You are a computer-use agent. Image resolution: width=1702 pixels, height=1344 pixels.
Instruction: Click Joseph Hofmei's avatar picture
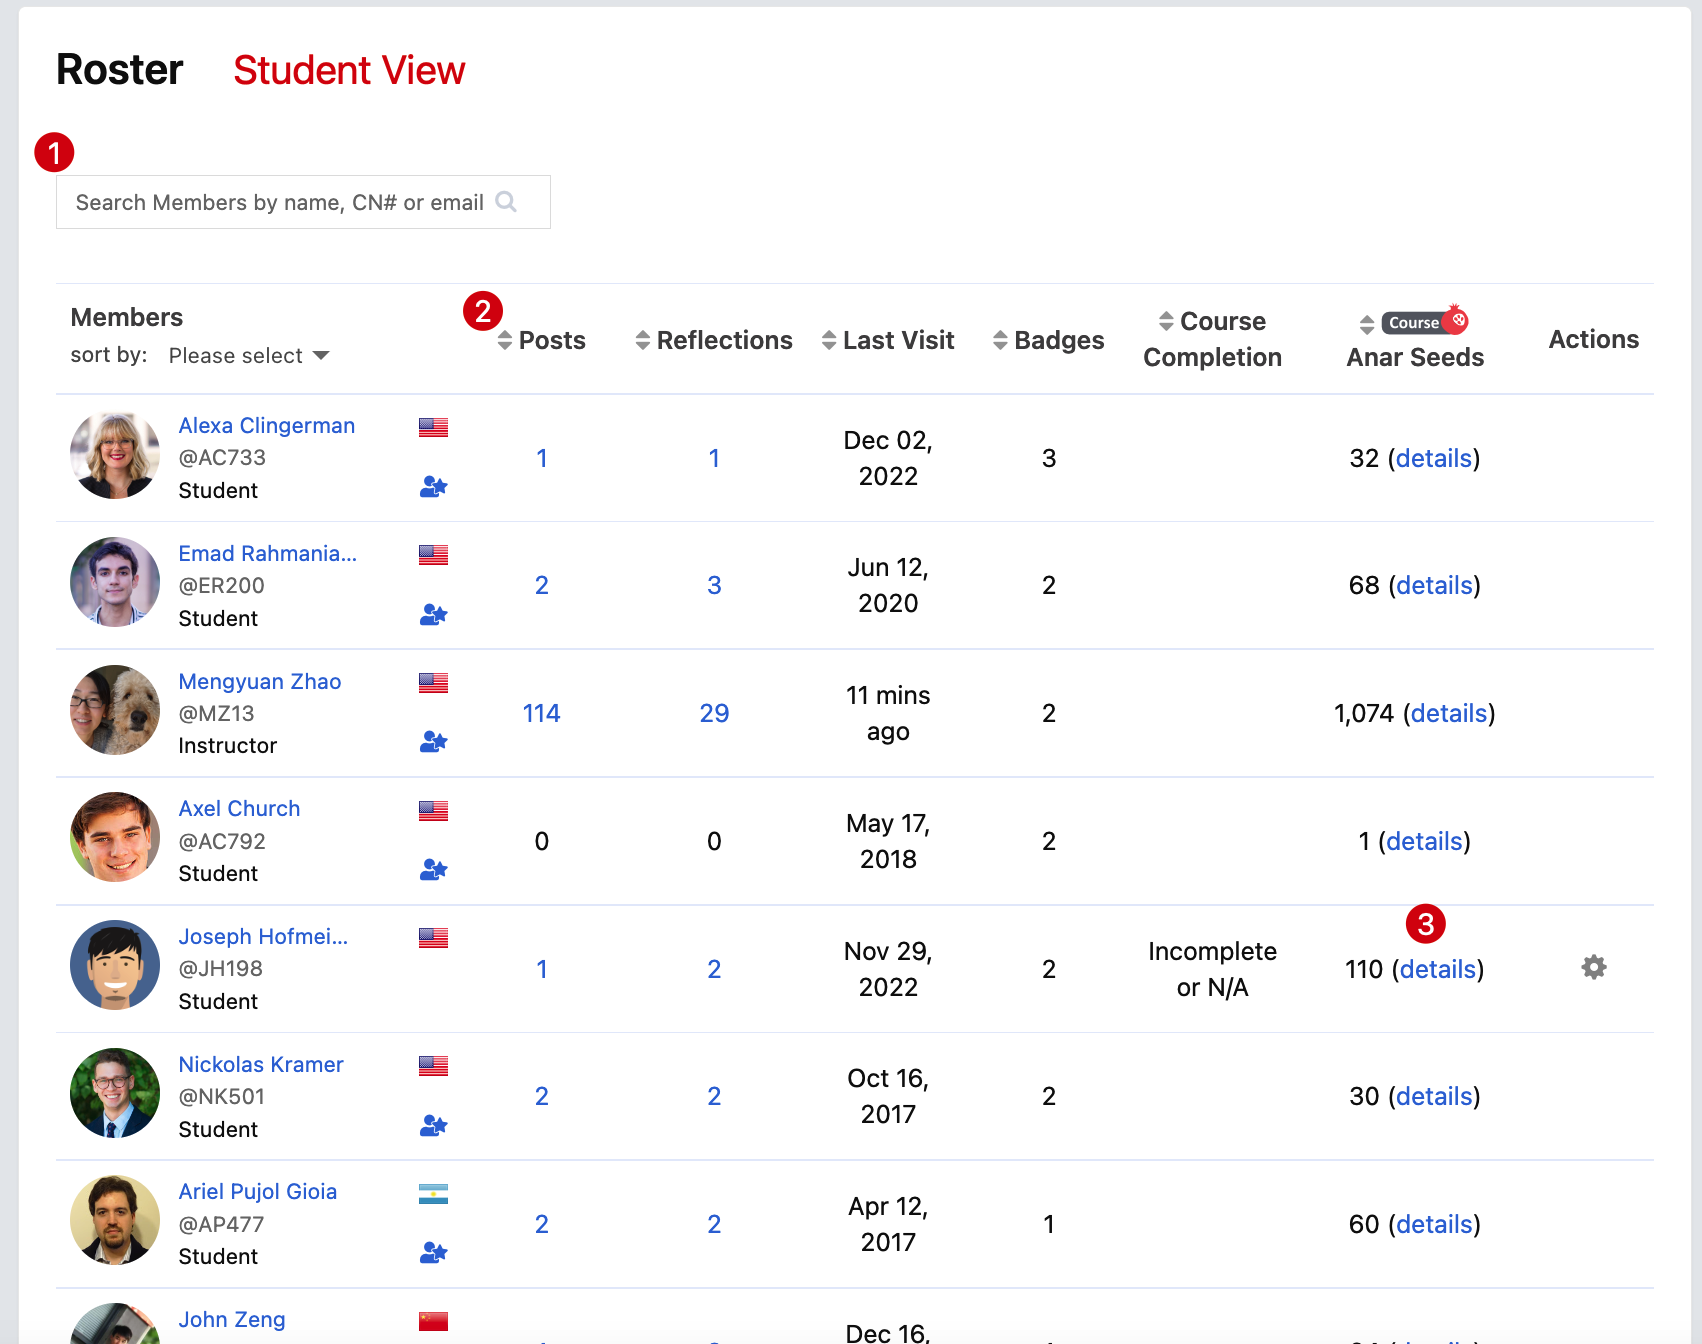[115, 965]
